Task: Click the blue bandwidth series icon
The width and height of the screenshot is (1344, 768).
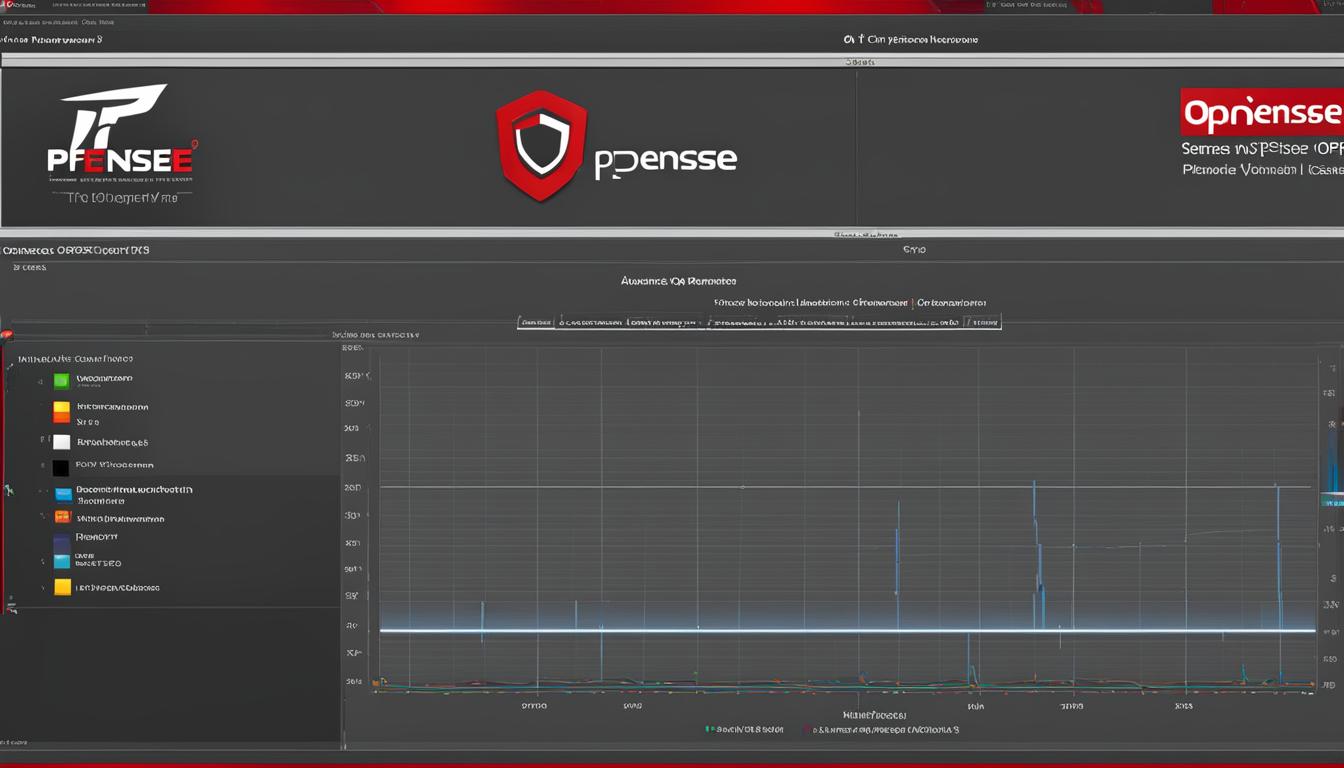Action: click(x=64, y=492)
